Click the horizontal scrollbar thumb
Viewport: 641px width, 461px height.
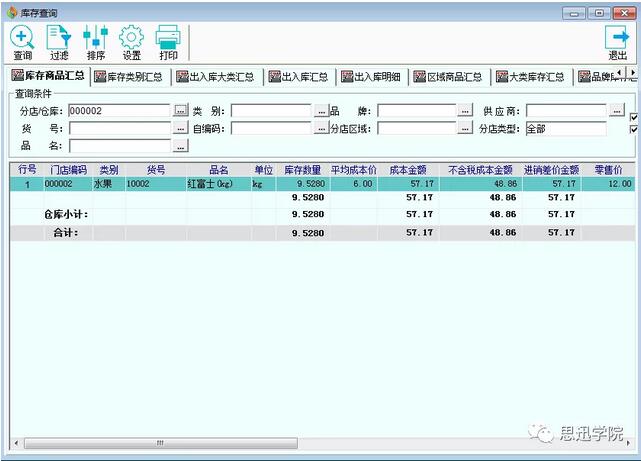[158, 443]
